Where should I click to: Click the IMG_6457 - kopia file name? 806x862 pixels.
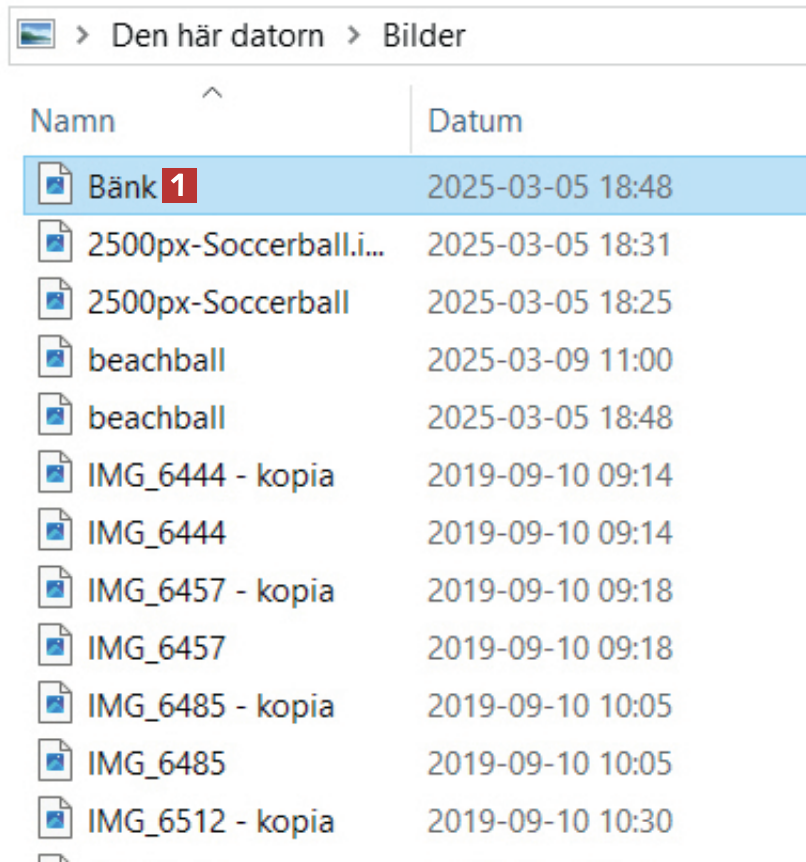point(210,591)
